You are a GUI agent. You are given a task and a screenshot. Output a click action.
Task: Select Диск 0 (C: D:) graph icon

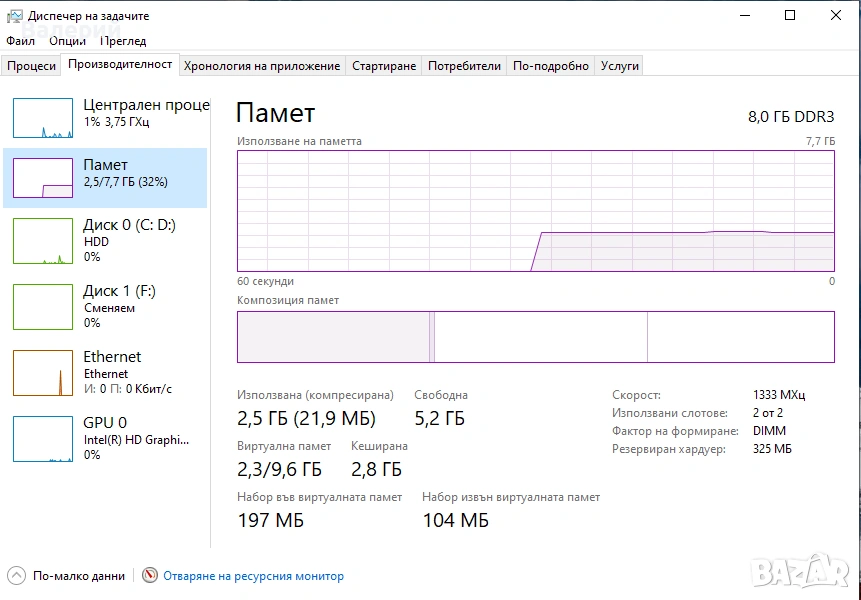tap(43, 241)
